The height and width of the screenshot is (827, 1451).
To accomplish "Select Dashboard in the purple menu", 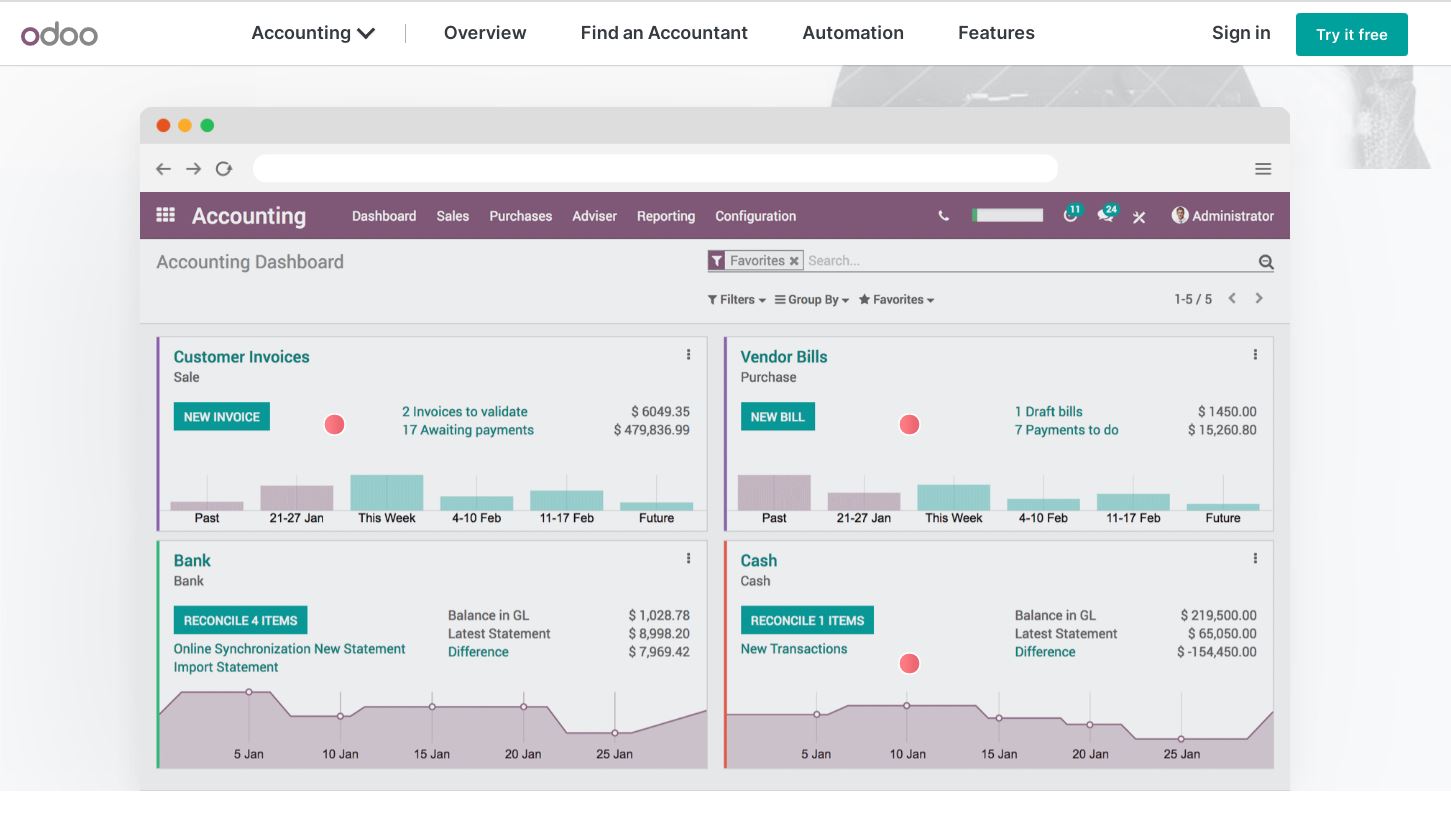I will tap(384, 216).
